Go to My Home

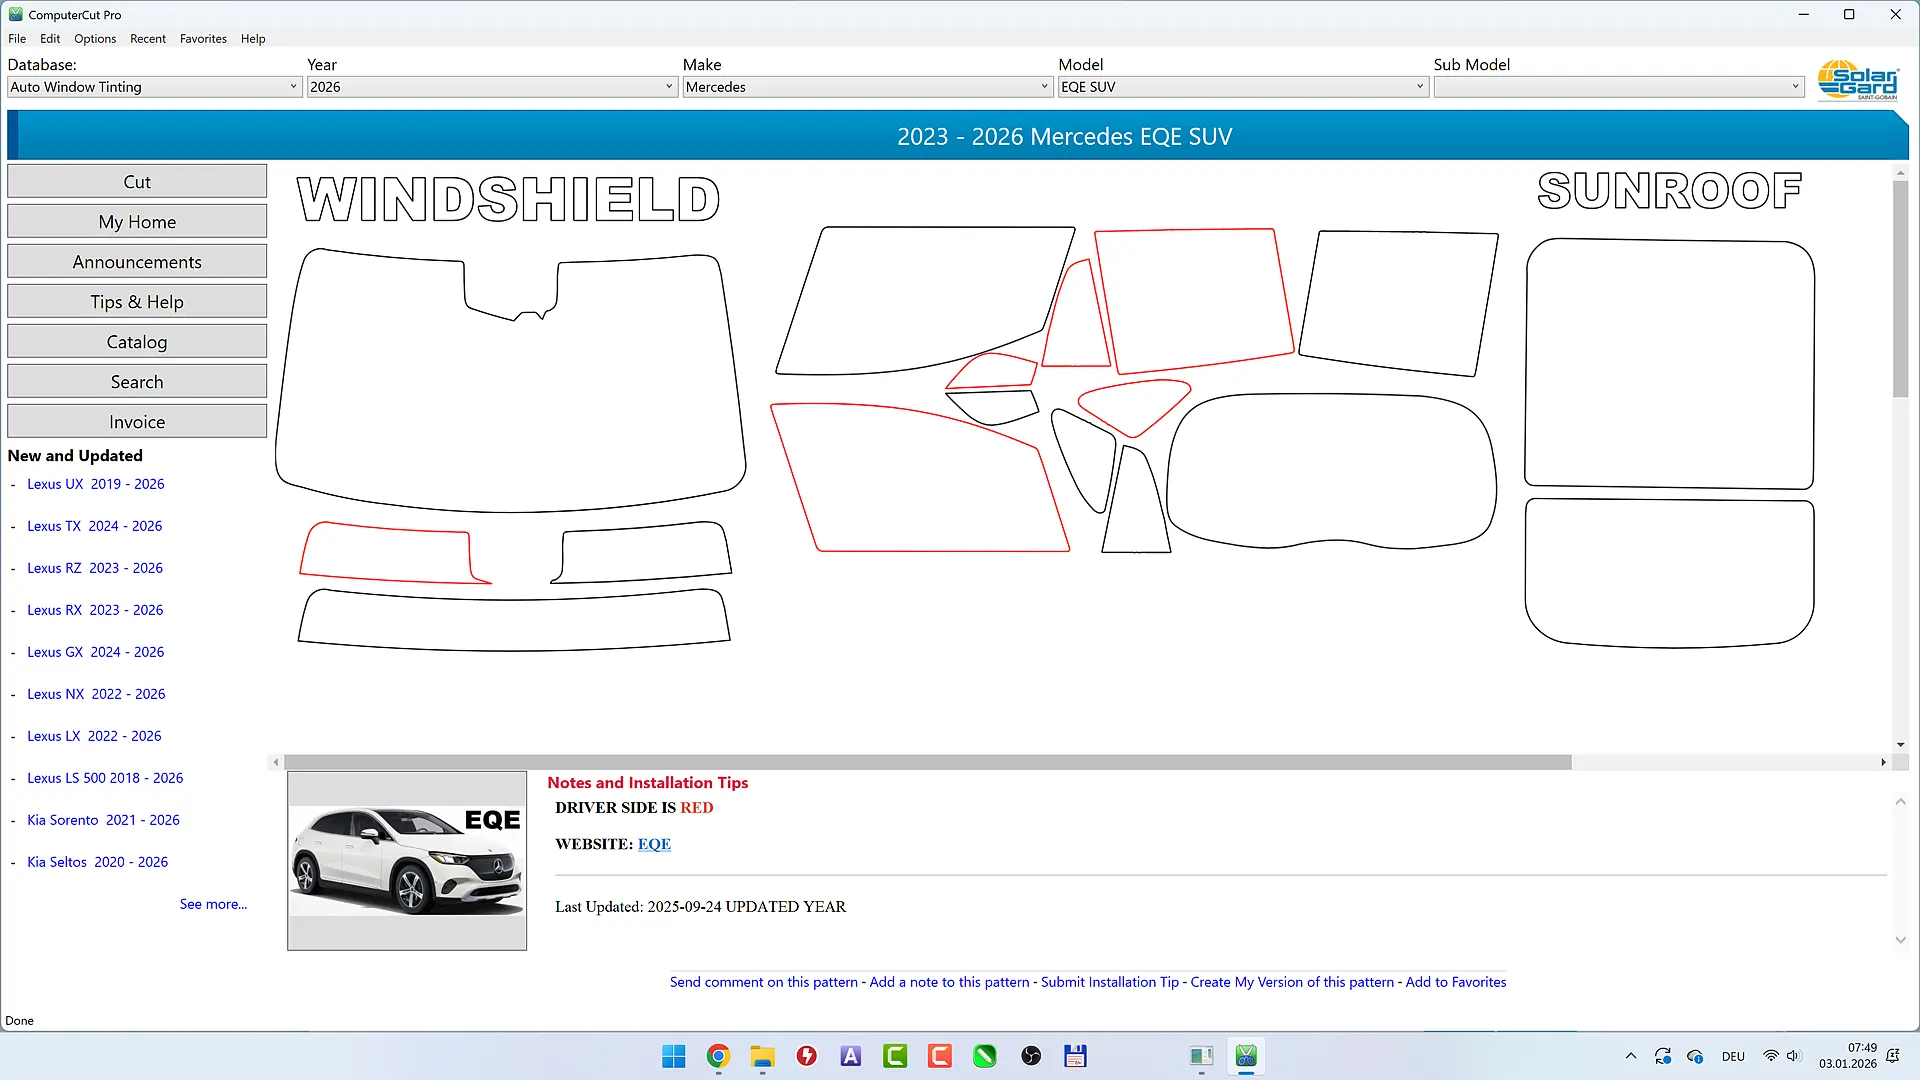(x=137, y=222)
